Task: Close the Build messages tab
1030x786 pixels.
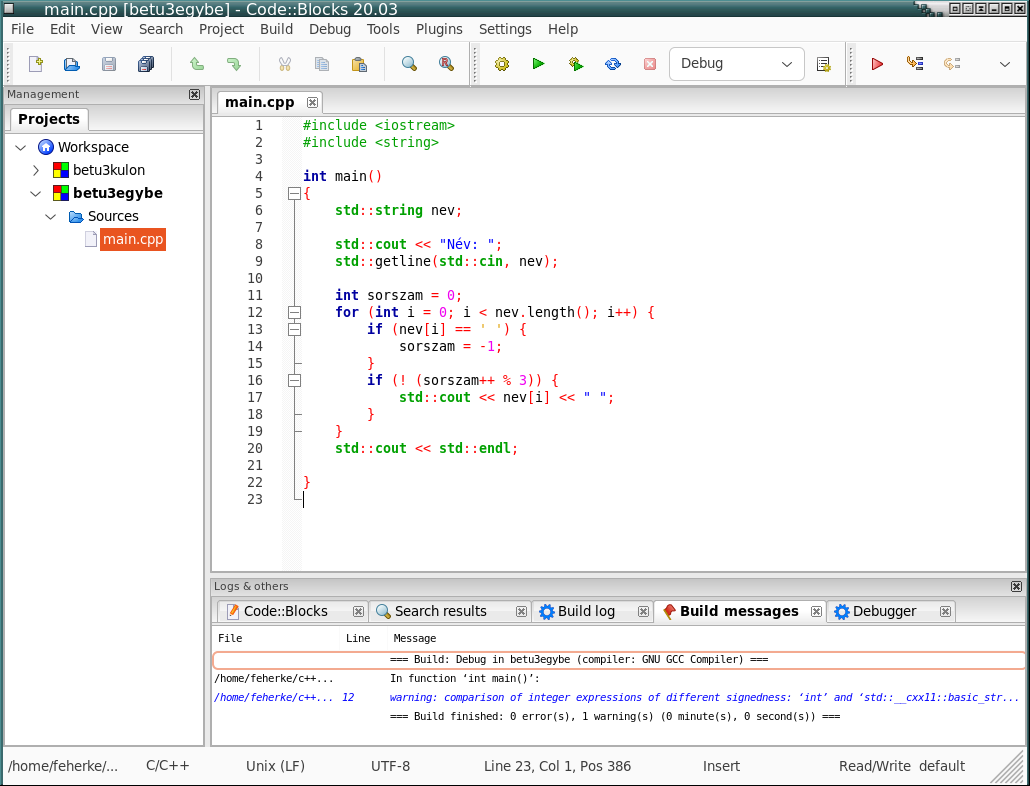Action: [816, 611]
